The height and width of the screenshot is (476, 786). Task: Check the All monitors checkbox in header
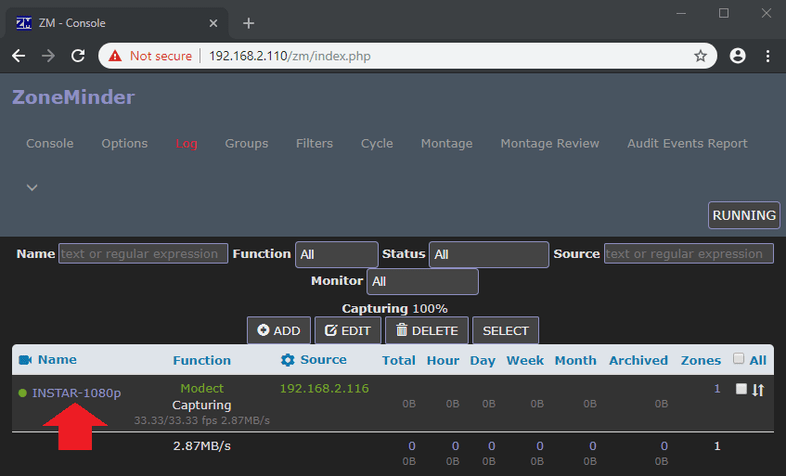pyautogui.click(x=739, y=359)
